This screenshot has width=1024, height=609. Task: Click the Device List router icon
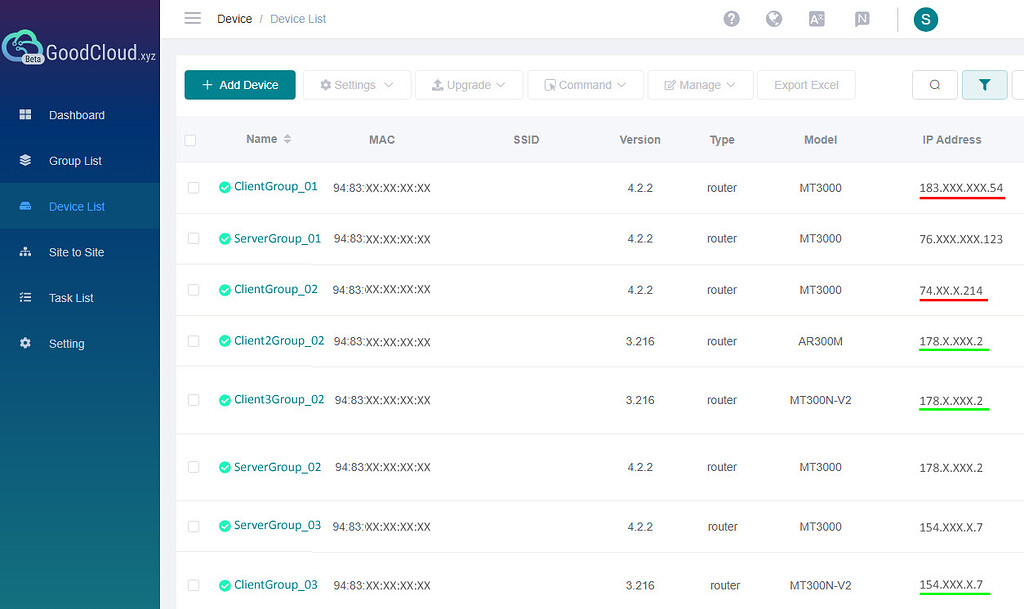(25, 206)
